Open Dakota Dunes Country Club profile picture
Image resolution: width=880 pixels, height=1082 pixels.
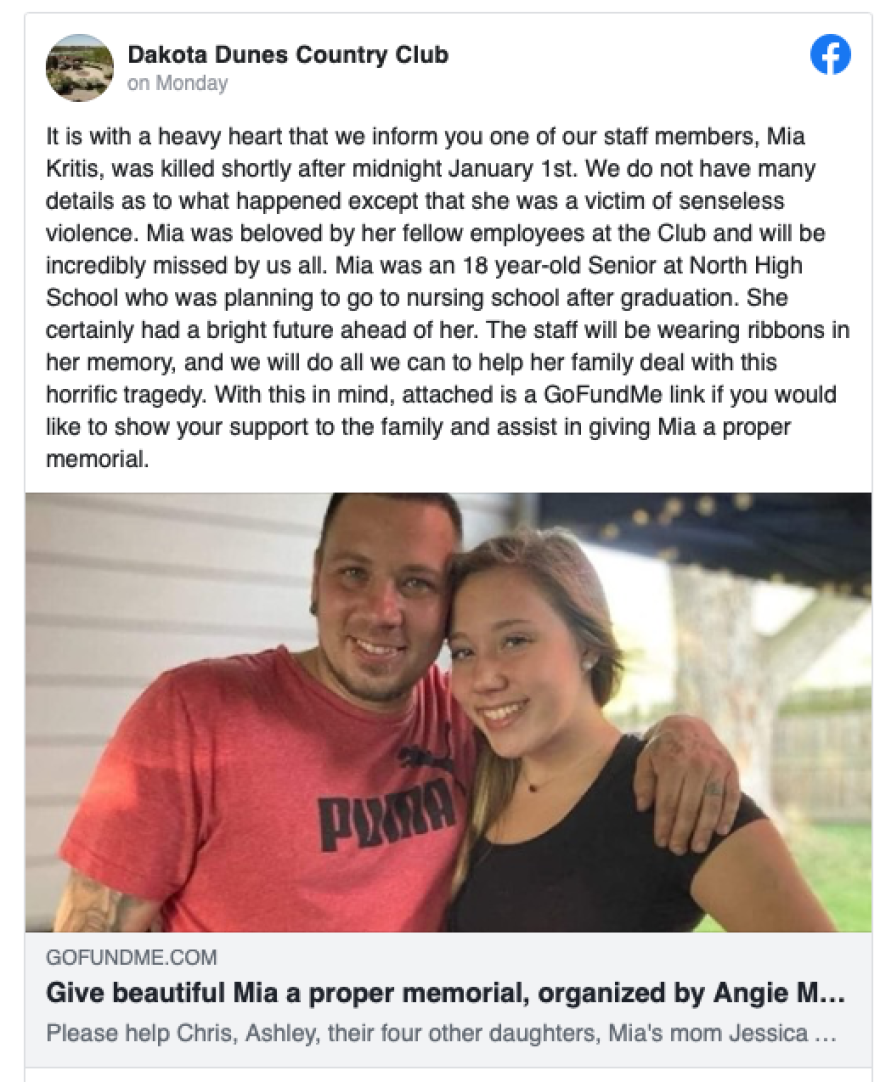click(80, 68)
